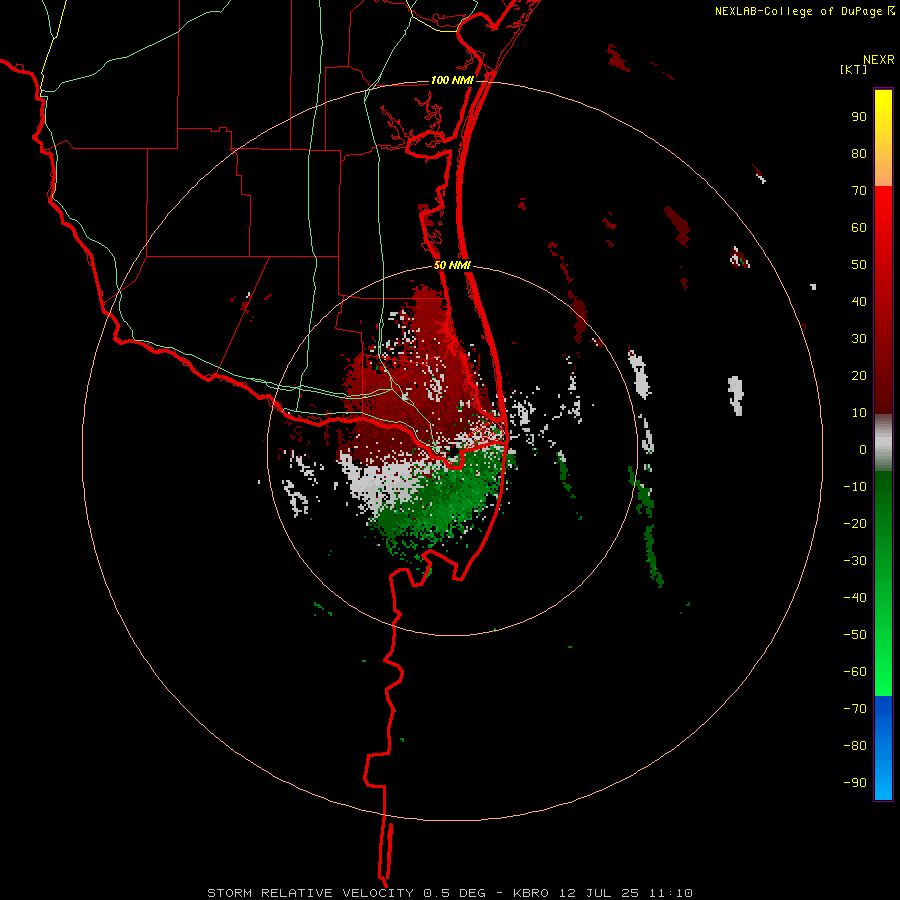900x900 pixels.
Task: Click the NEXR label above color scale
Action: click(x=879, y=60)
